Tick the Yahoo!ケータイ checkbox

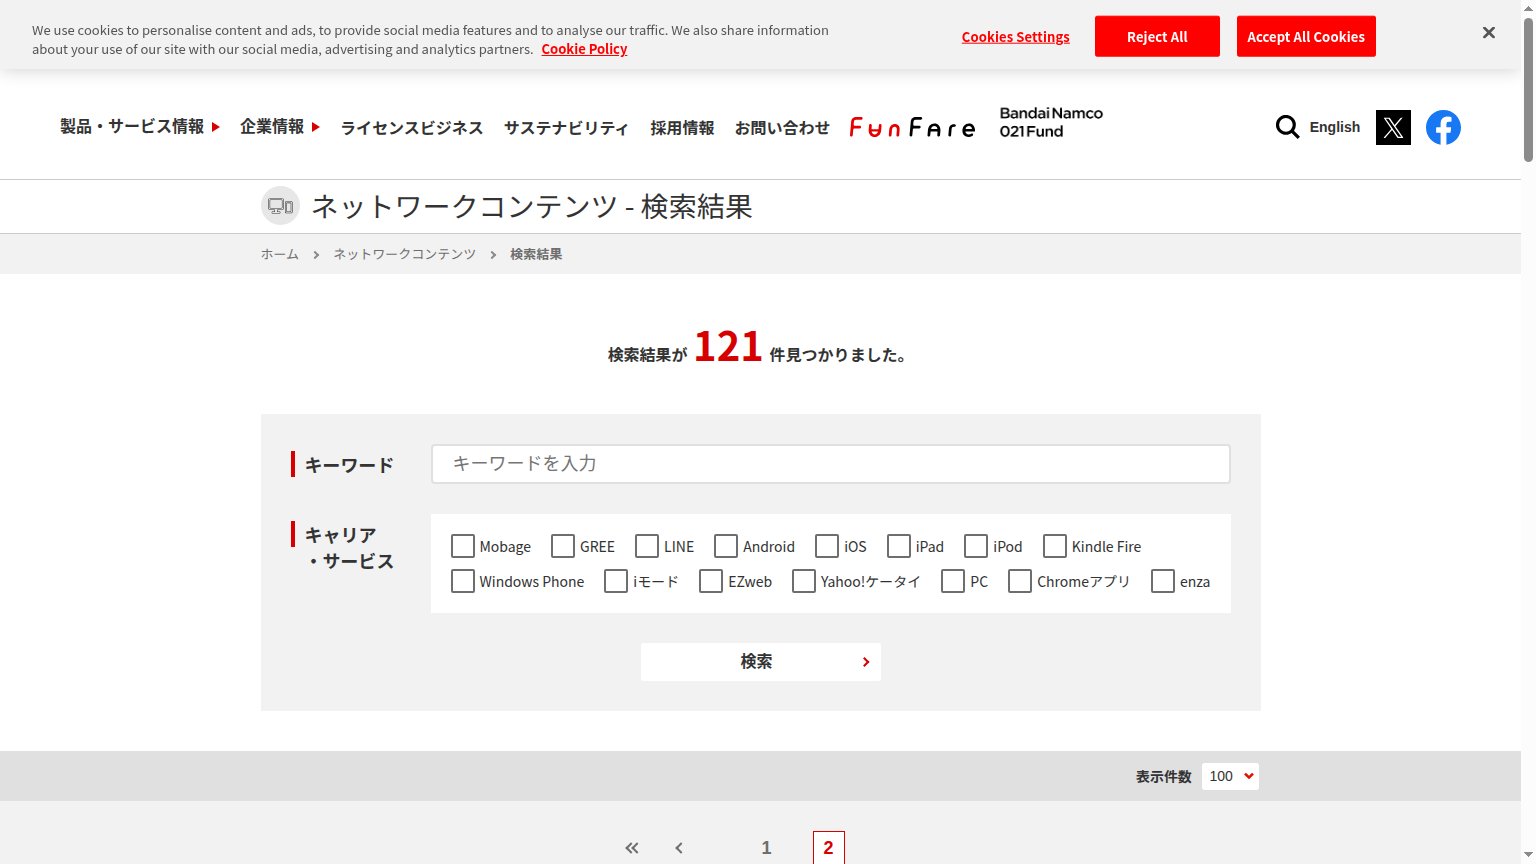click(804, 581)
